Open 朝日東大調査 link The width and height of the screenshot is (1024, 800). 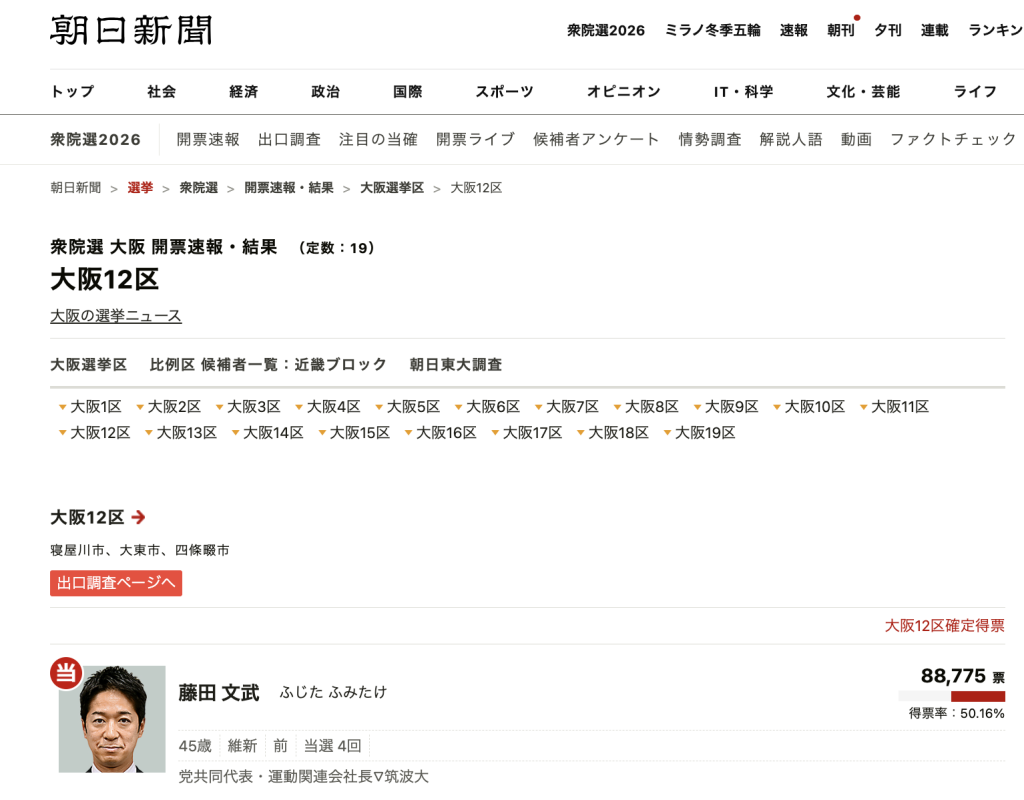point(456,365)
